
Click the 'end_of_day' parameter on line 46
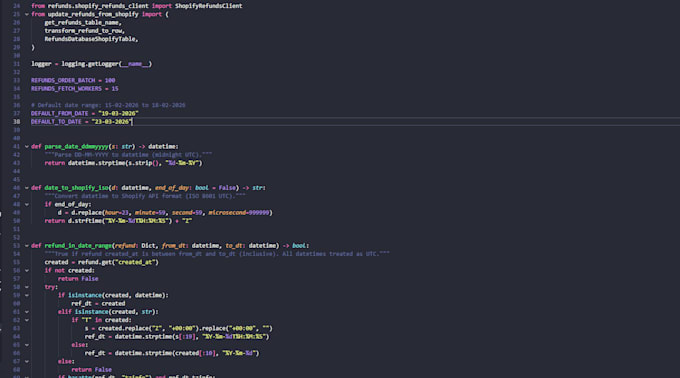click(x=172, y=188)
